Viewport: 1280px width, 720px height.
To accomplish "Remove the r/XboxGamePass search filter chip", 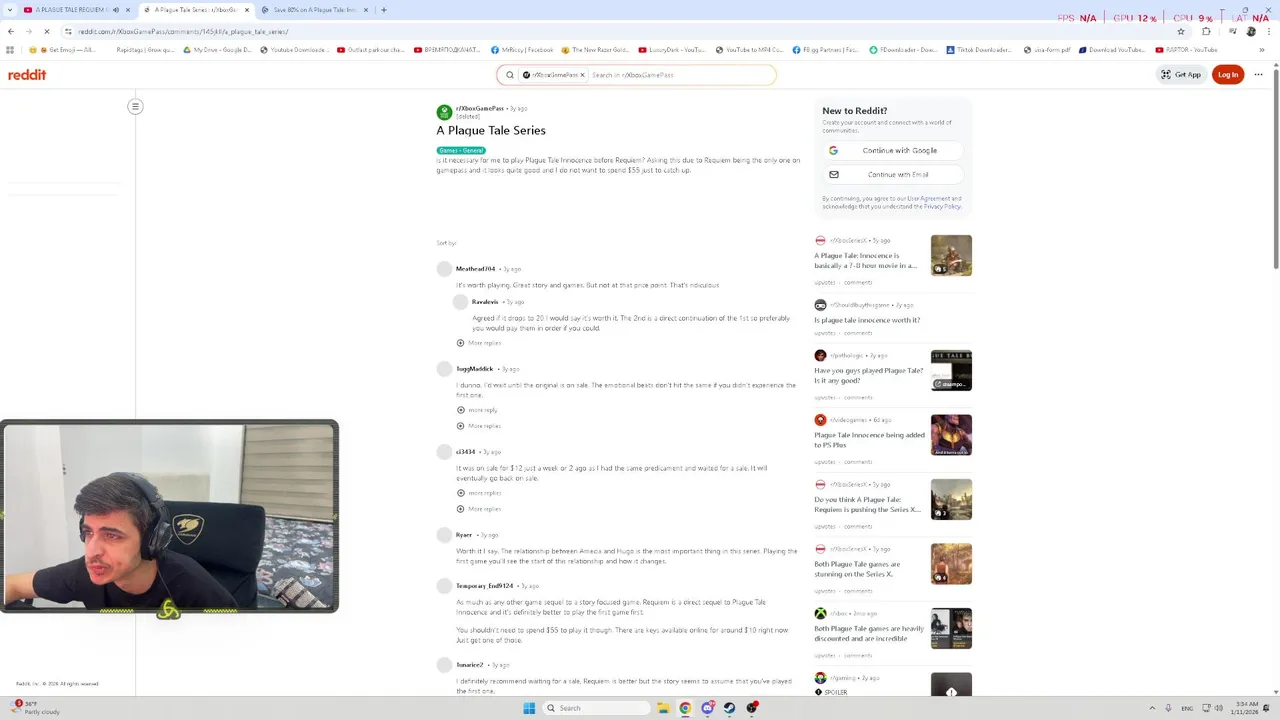I will pyautogui.click(x=582, y=75).
